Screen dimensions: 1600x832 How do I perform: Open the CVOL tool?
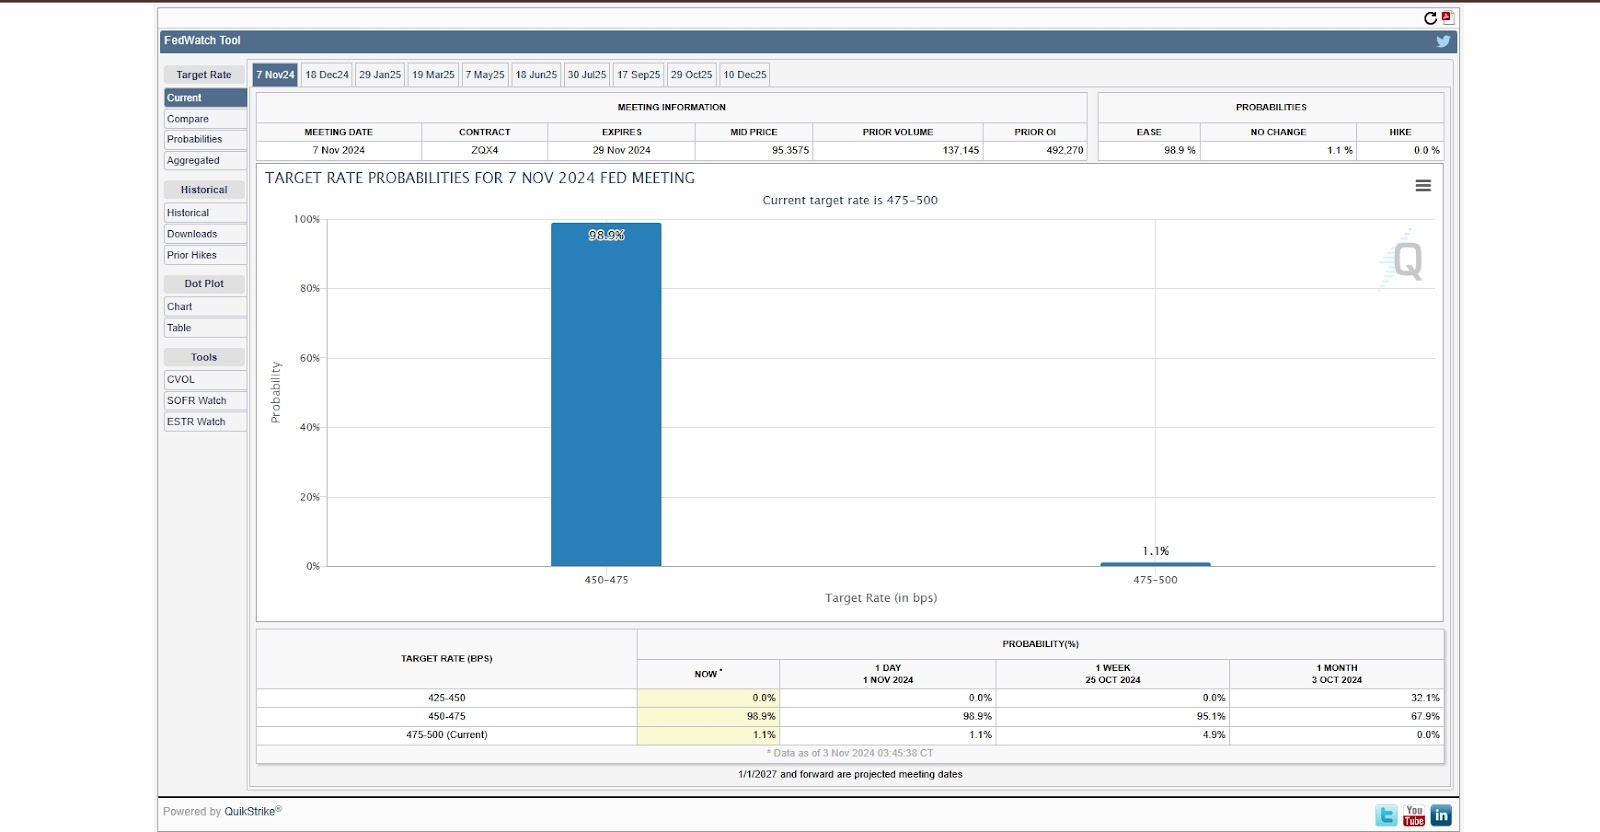point(205,380)
